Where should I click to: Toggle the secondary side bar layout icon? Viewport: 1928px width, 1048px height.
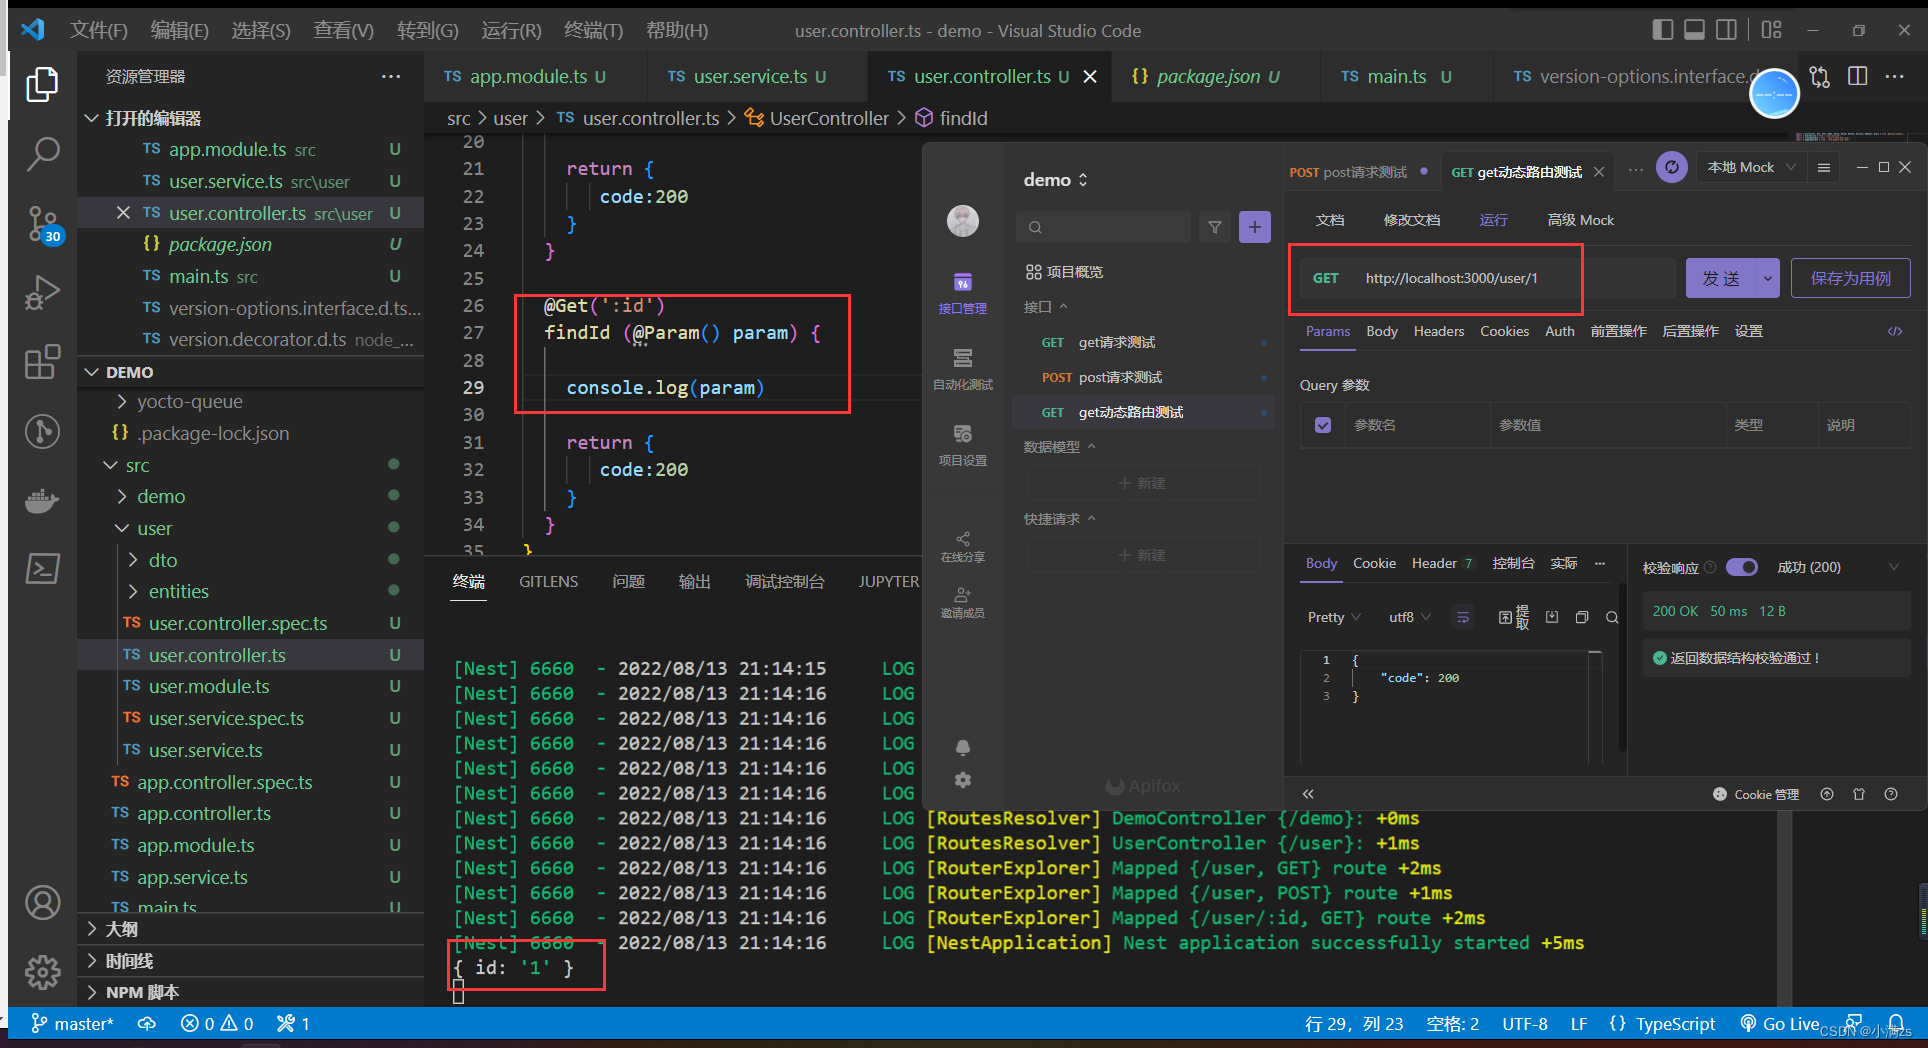point(1727,30)
